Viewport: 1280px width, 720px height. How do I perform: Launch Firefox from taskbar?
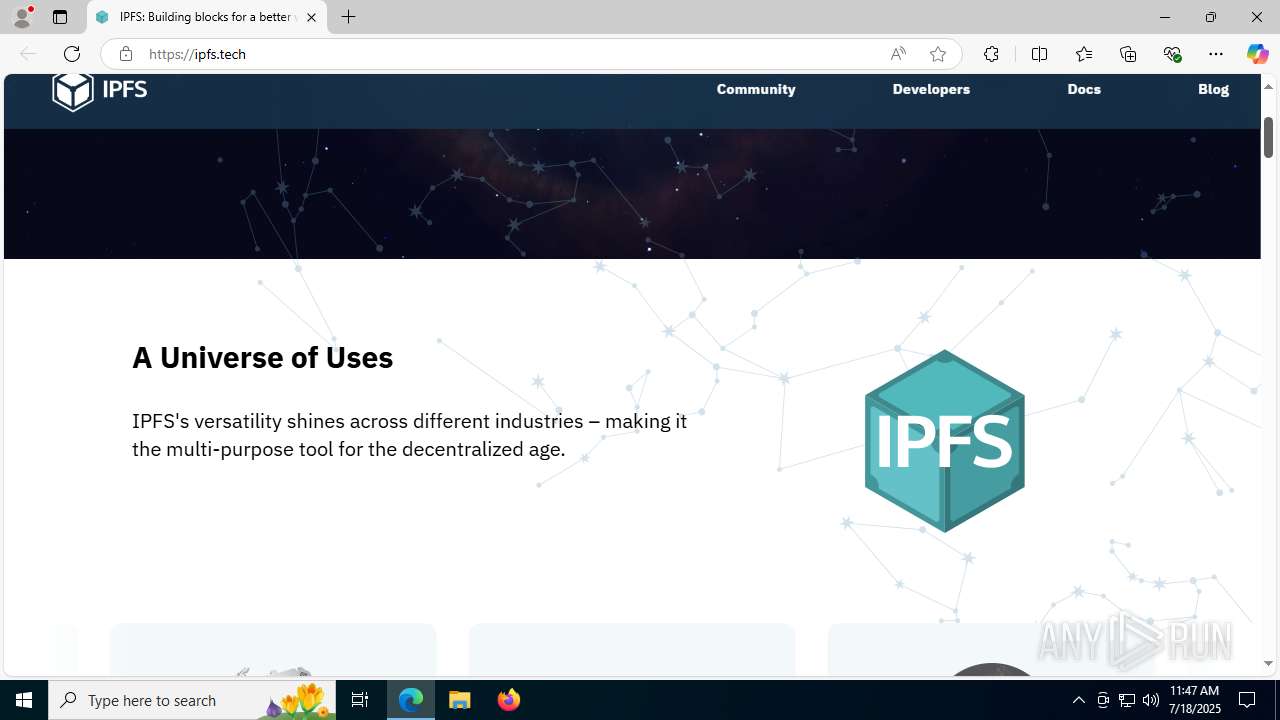coord(508,700)
